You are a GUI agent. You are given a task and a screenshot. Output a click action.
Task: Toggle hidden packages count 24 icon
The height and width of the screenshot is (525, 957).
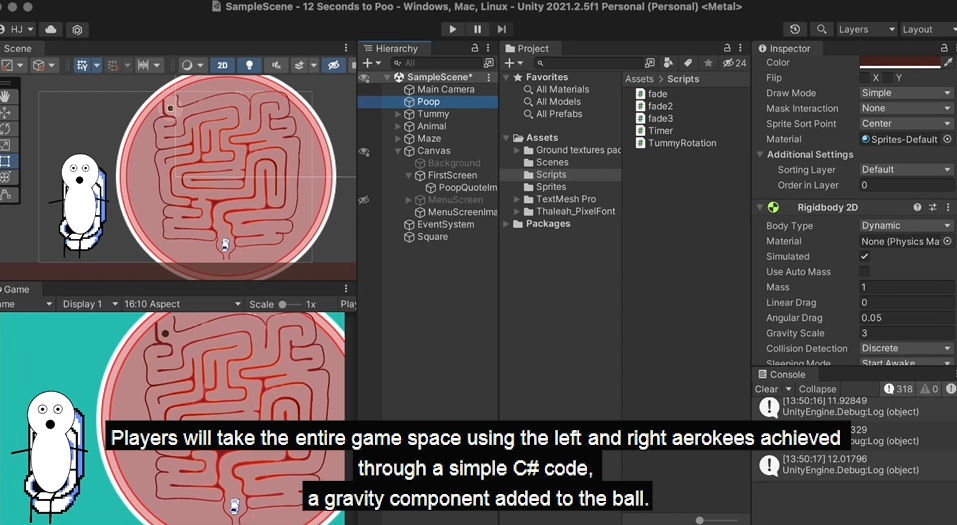tap(734, 63)
